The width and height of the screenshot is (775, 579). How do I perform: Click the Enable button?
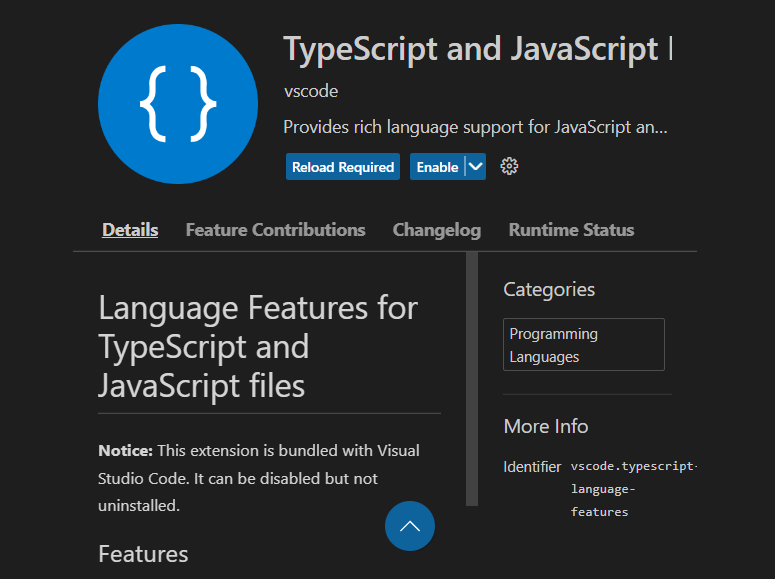point(437,167)
